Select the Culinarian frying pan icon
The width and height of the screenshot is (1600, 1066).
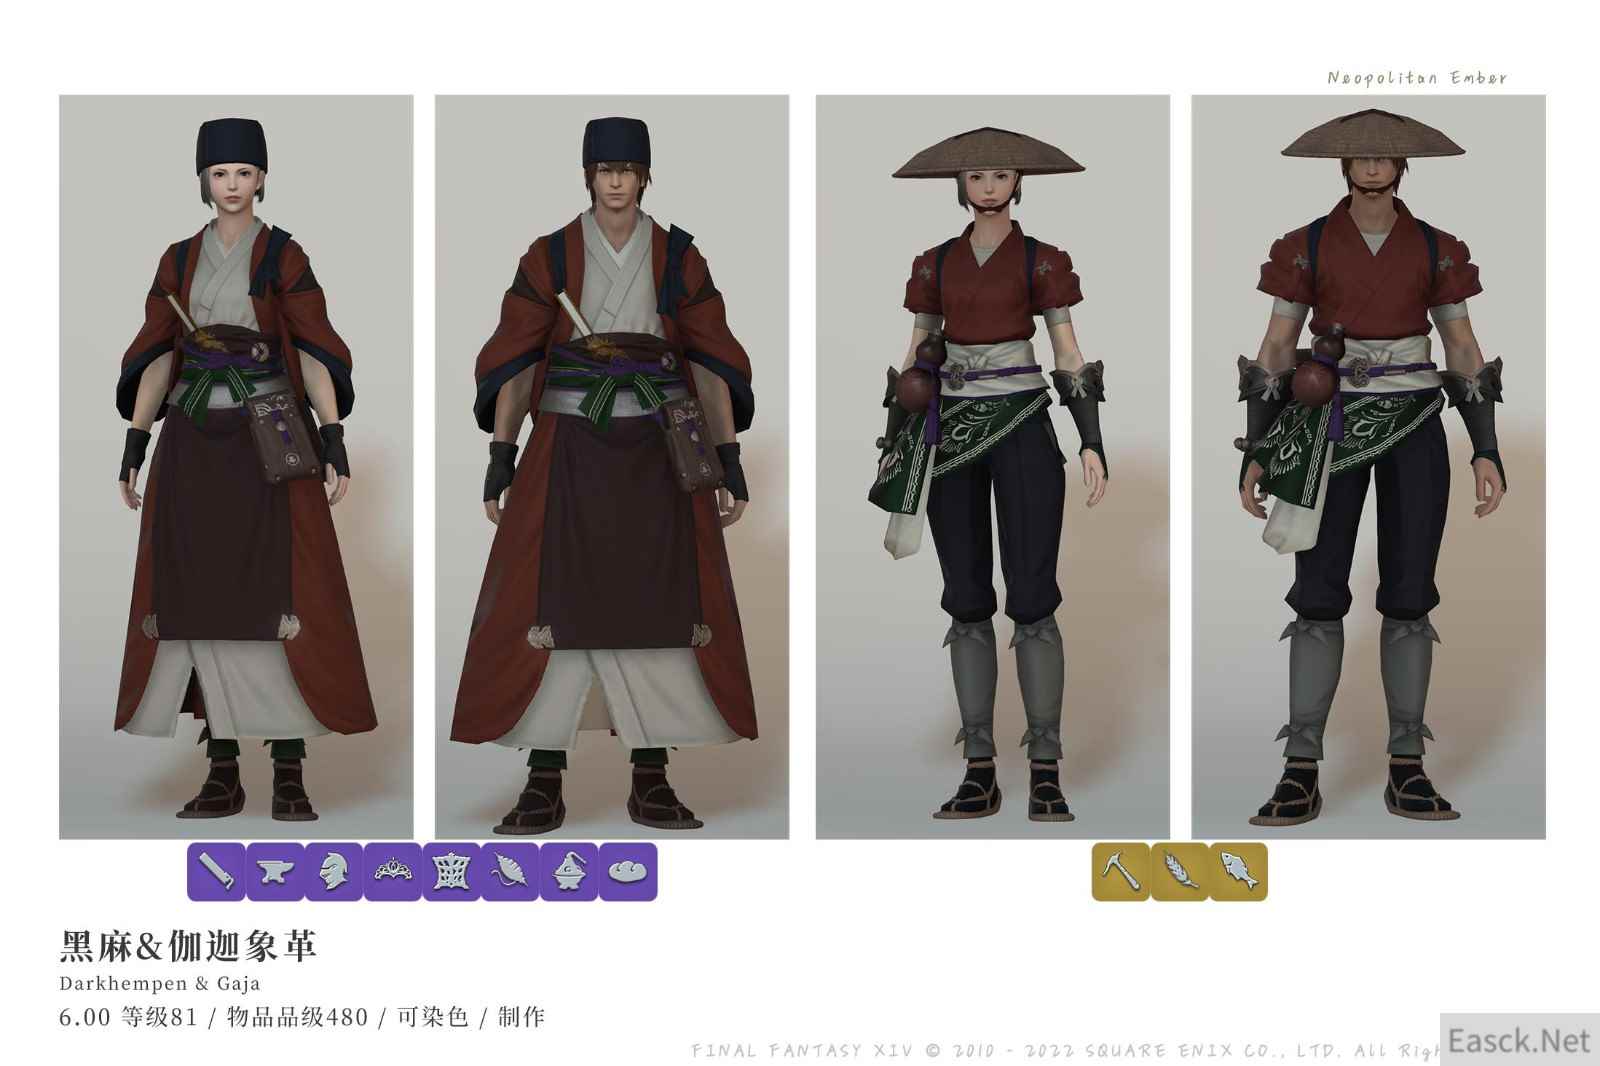[628, 871]
